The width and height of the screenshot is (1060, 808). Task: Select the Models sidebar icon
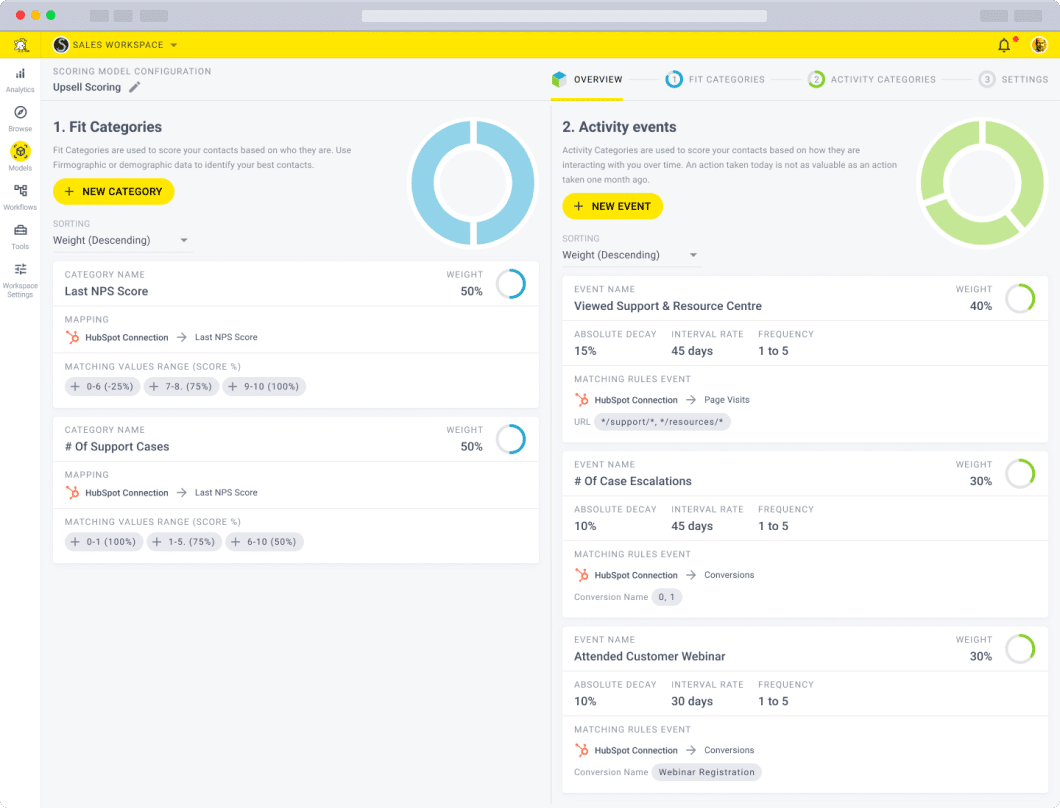tap(20, 151)
